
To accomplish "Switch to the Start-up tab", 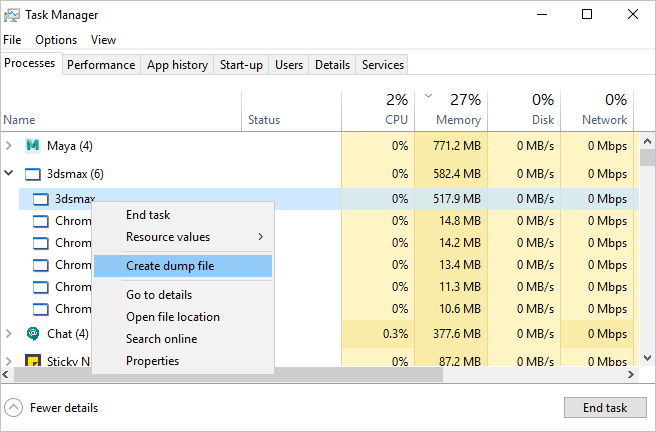I will tap(241, 65).
